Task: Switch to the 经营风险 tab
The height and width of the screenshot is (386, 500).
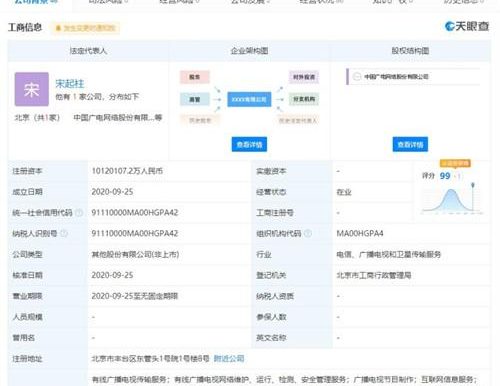Action: click(179, 2)
